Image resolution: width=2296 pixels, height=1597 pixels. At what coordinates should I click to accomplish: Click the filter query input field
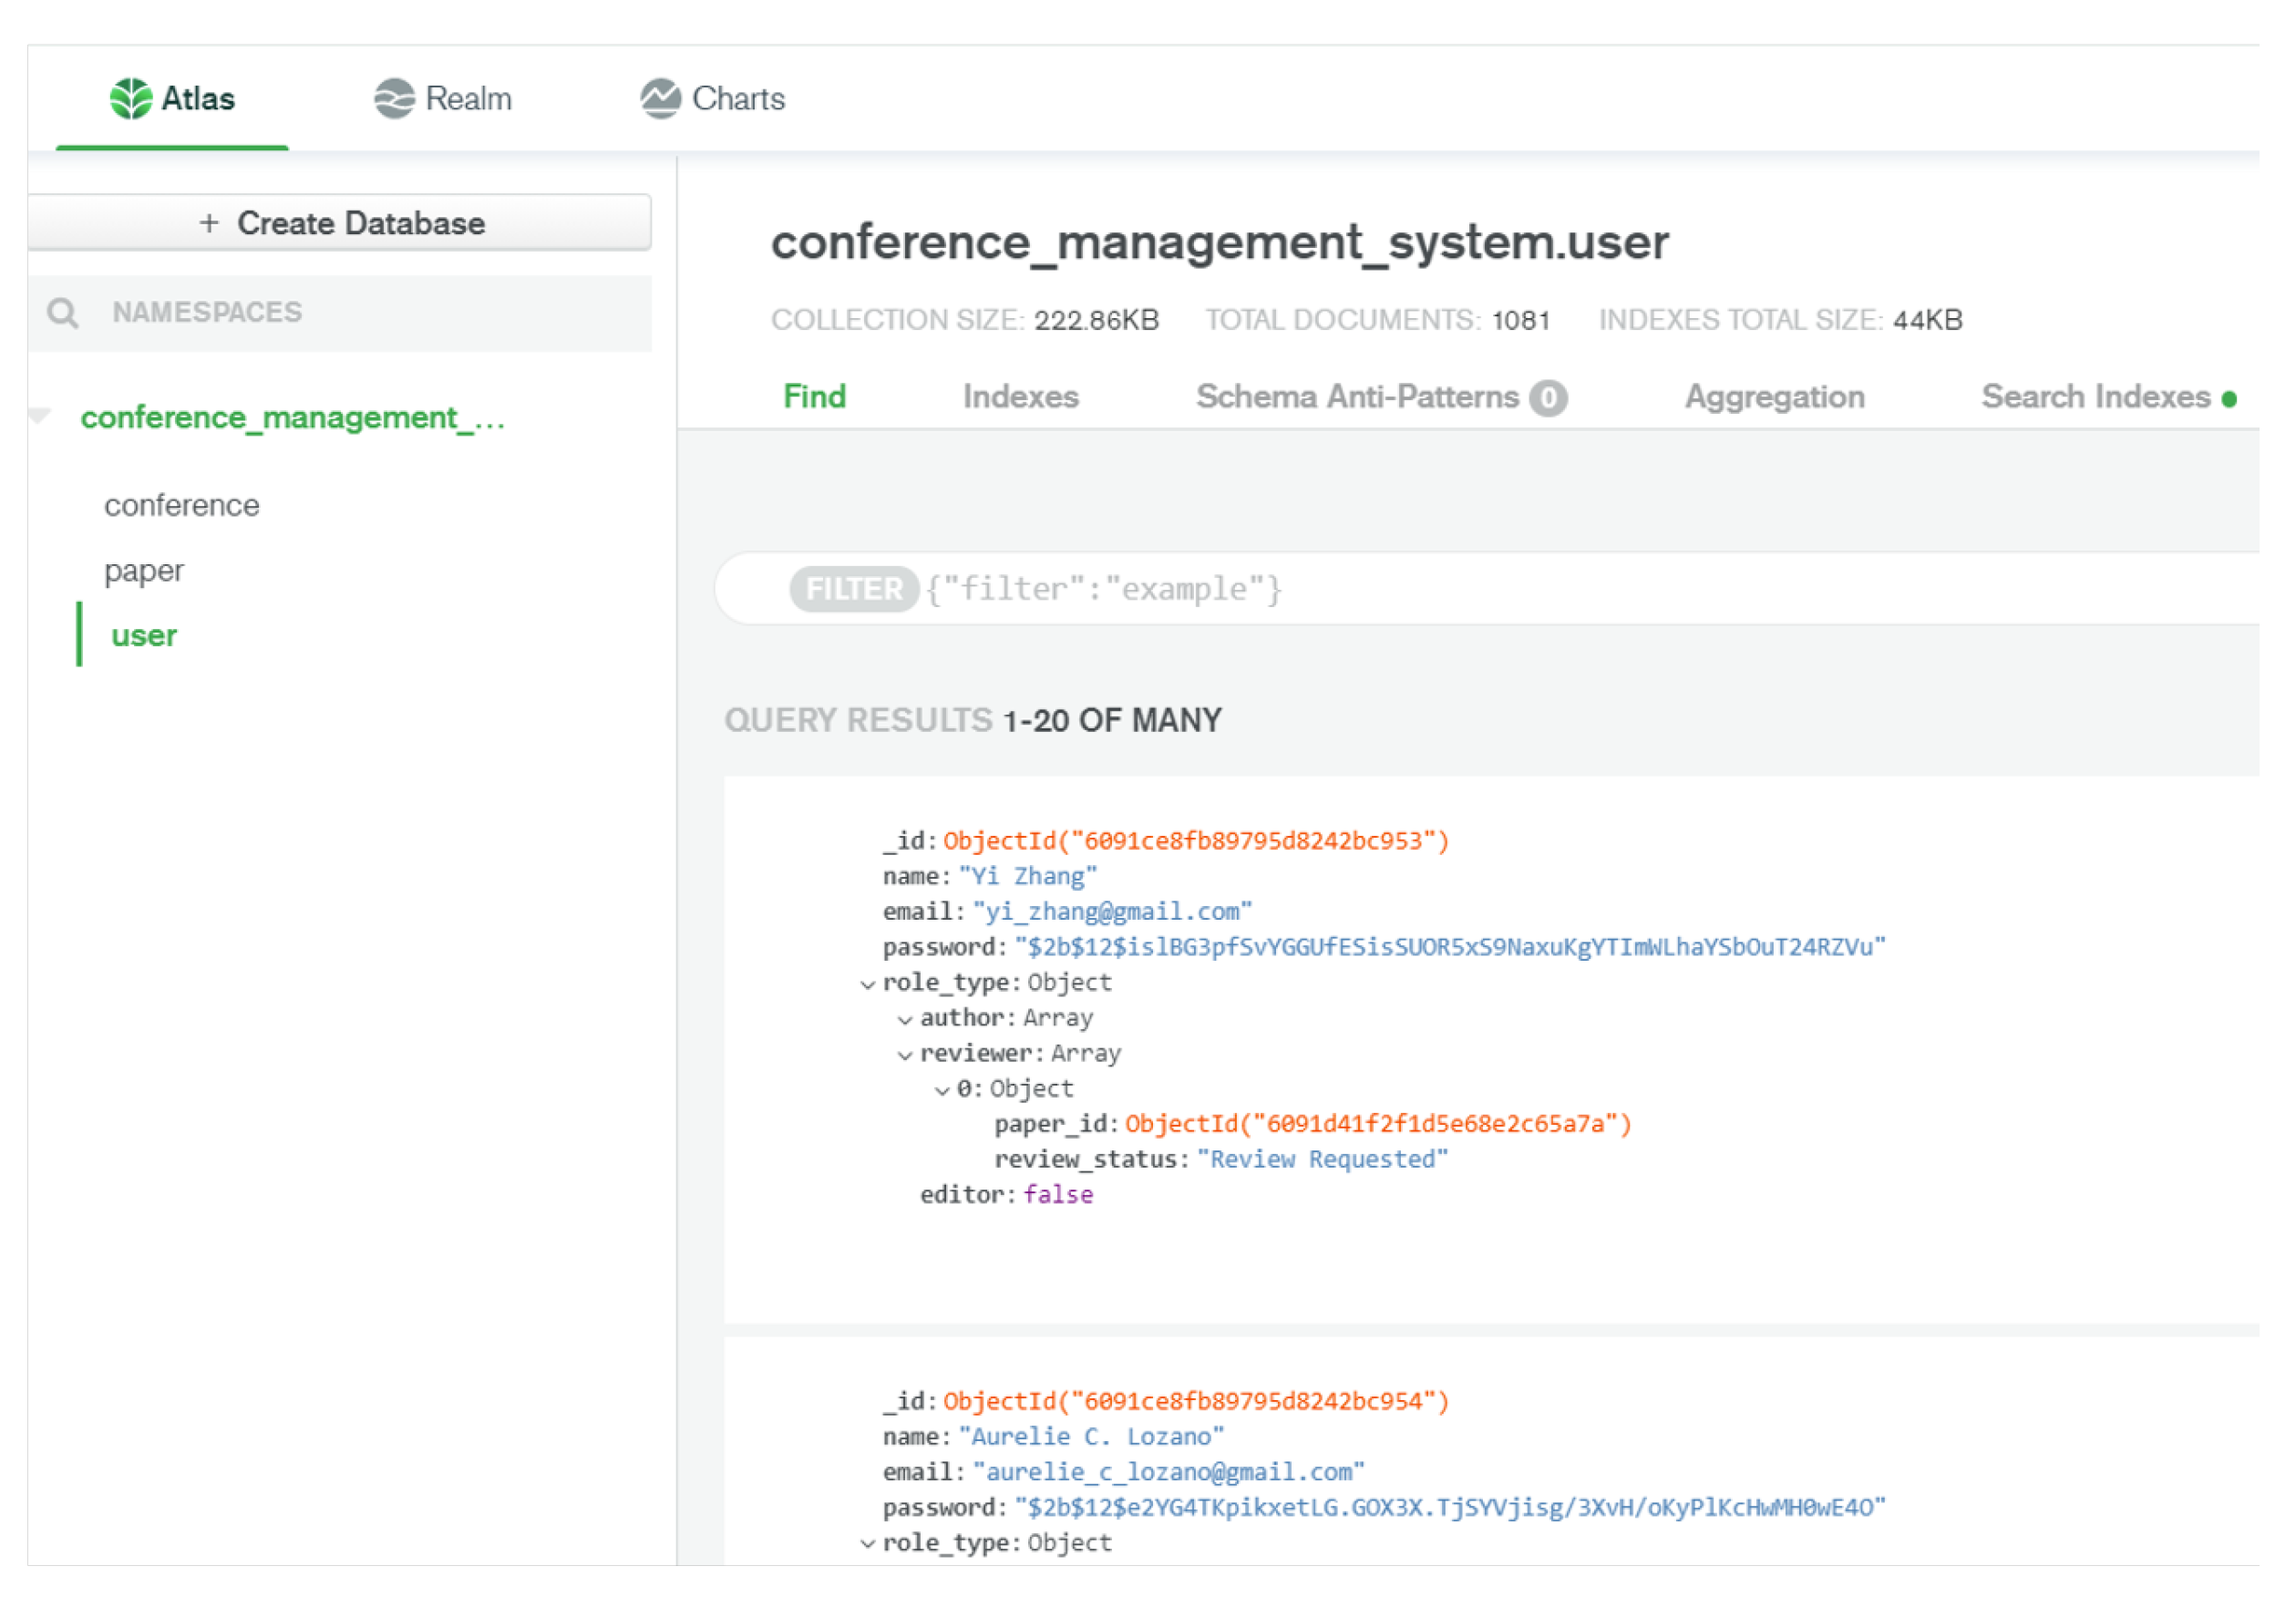1488,589
